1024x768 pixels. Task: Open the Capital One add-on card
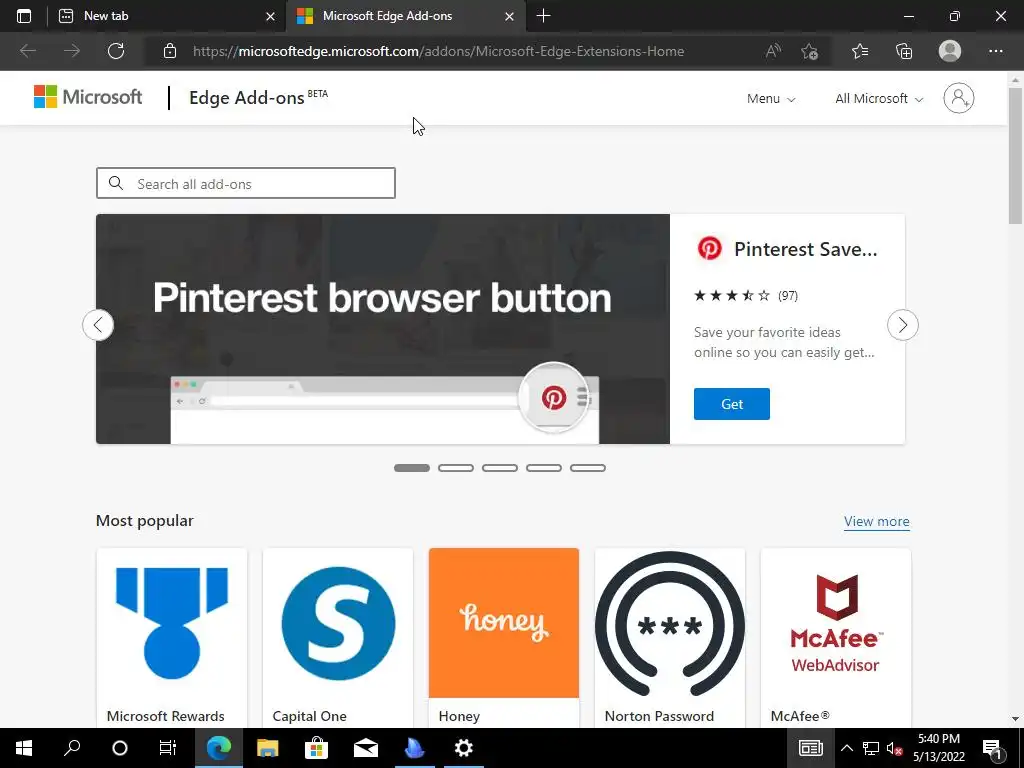338,637
